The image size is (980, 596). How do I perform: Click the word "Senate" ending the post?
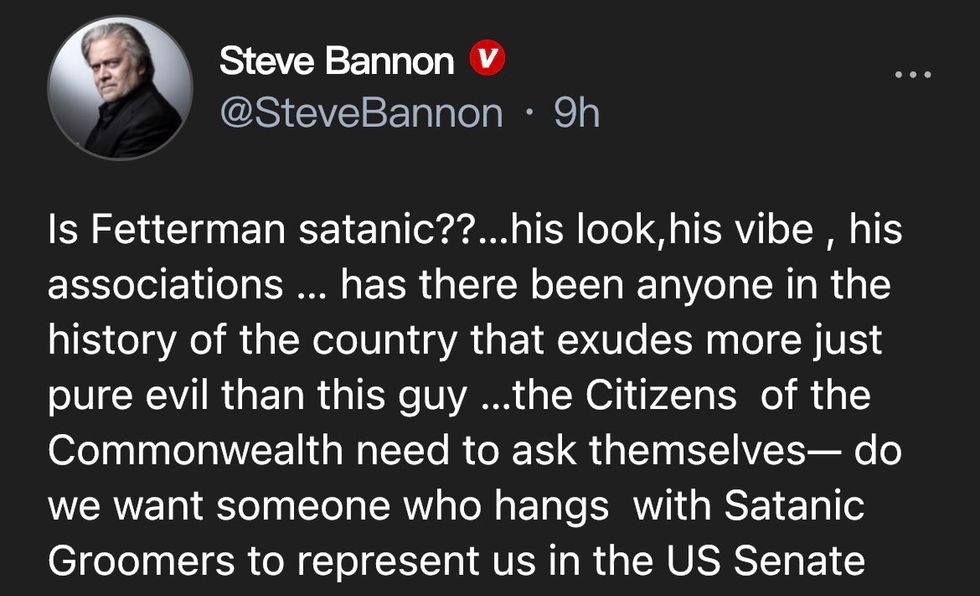(x=799, y=561)
